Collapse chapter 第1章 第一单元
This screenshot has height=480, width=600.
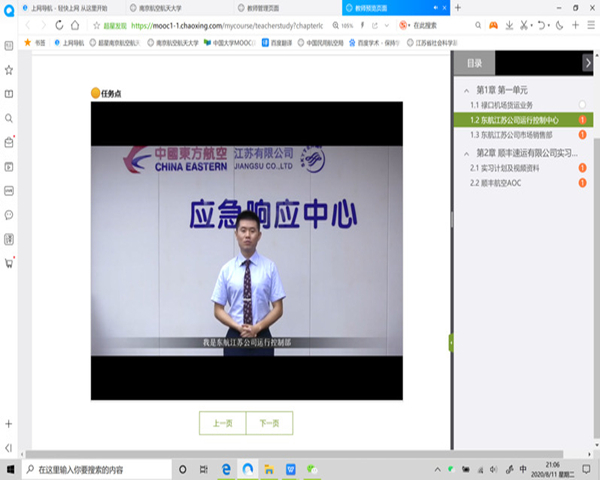(467, 90)
